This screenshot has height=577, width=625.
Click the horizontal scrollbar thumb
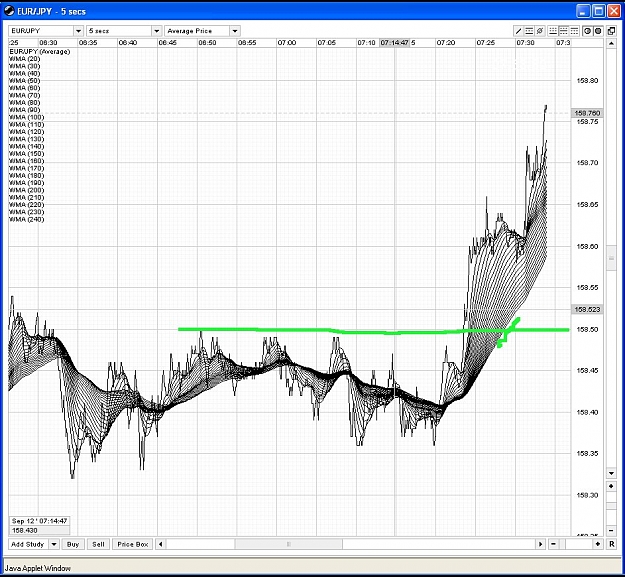coord(288,544)
